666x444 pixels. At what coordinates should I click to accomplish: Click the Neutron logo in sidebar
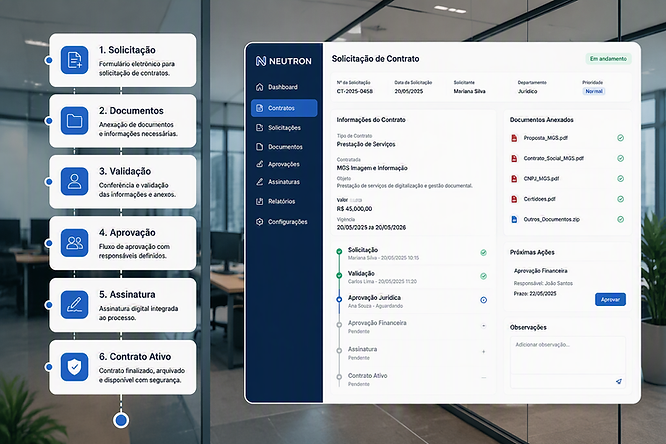(283, 61)
